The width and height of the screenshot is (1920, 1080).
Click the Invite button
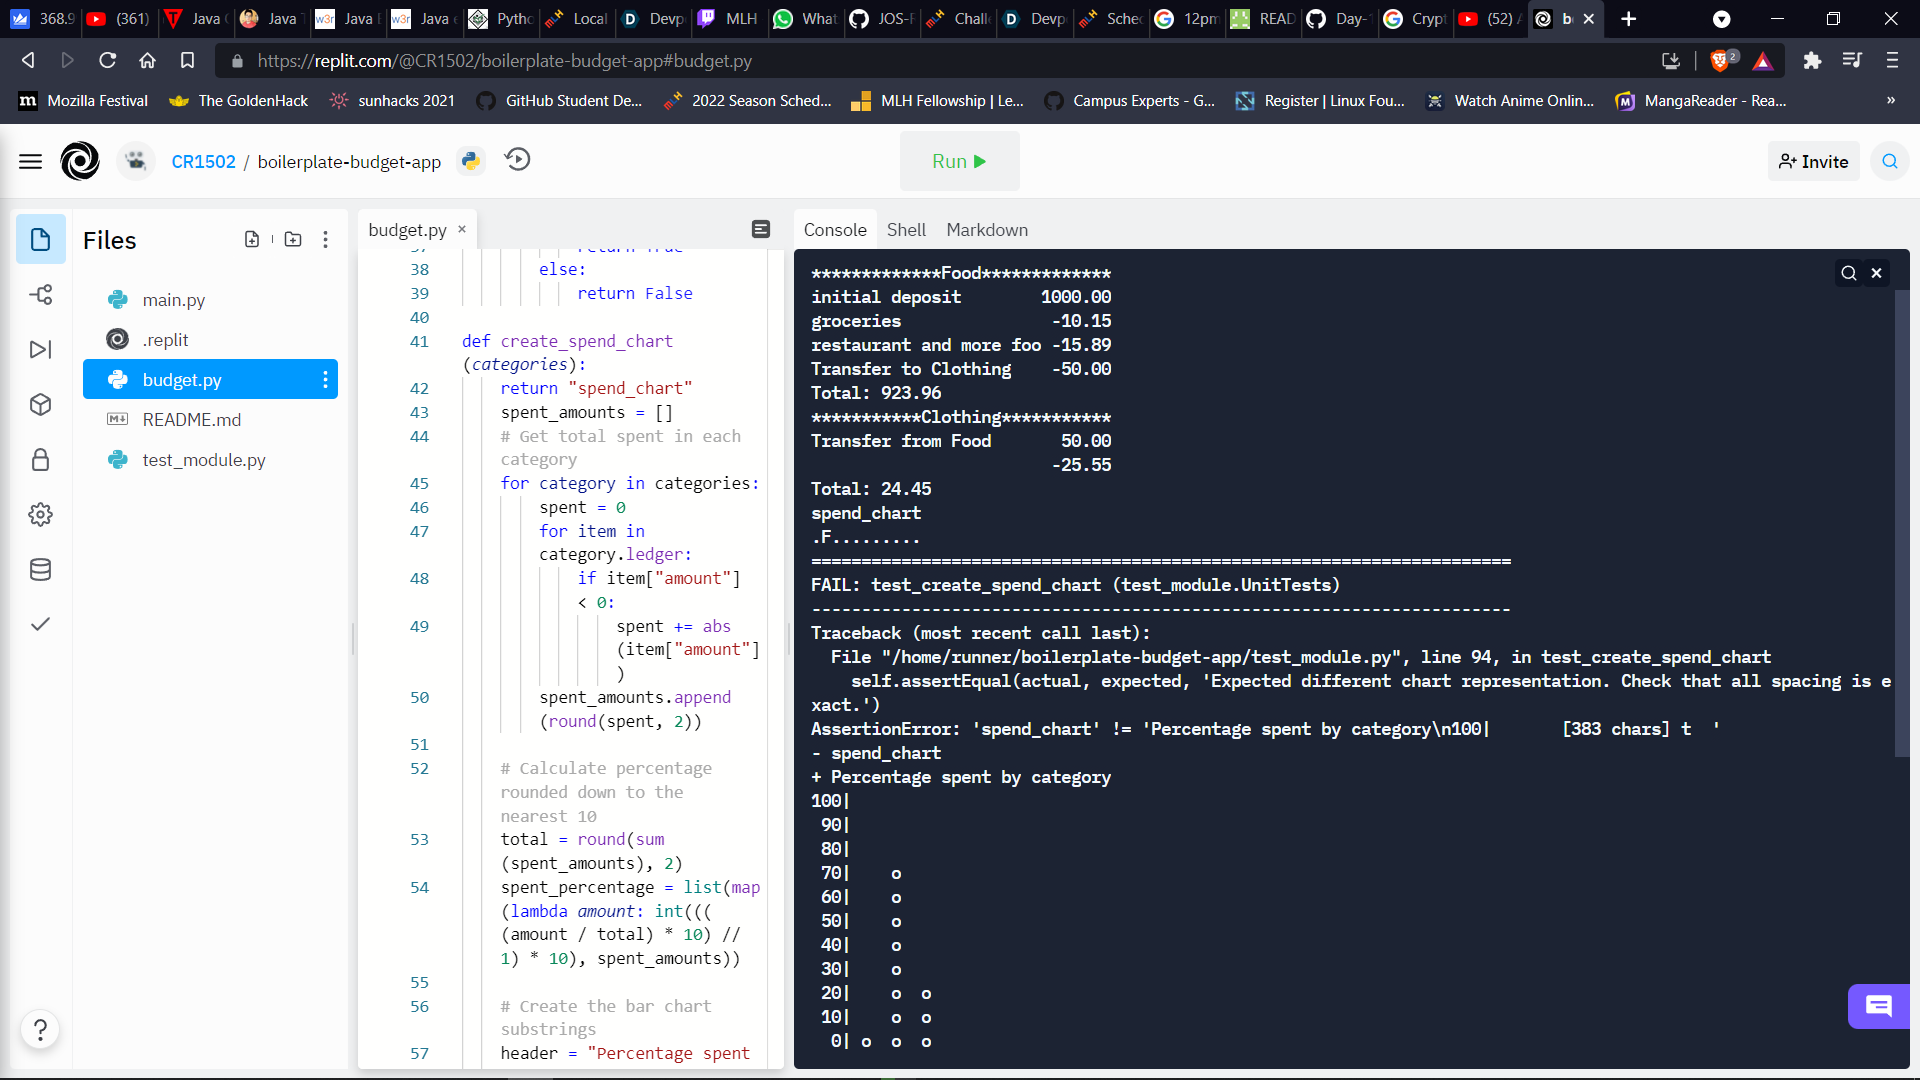point(1813,162)
